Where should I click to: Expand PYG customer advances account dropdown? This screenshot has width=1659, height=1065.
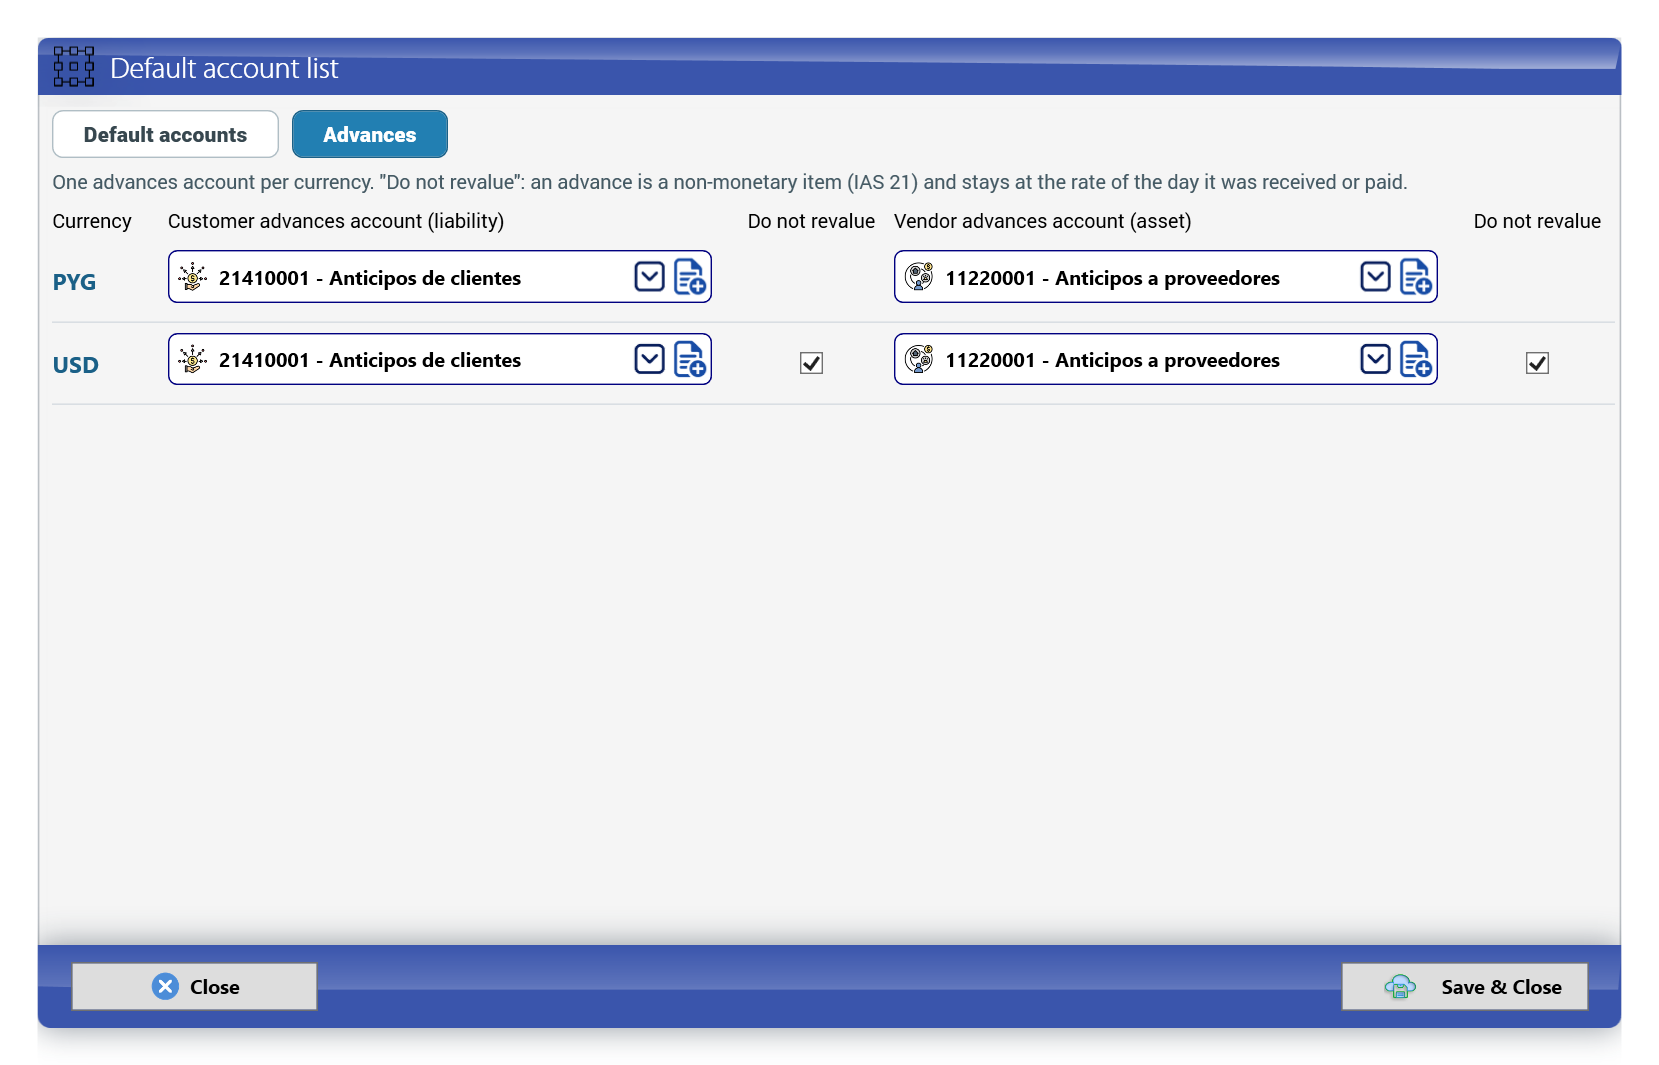[x=650, y=277]
